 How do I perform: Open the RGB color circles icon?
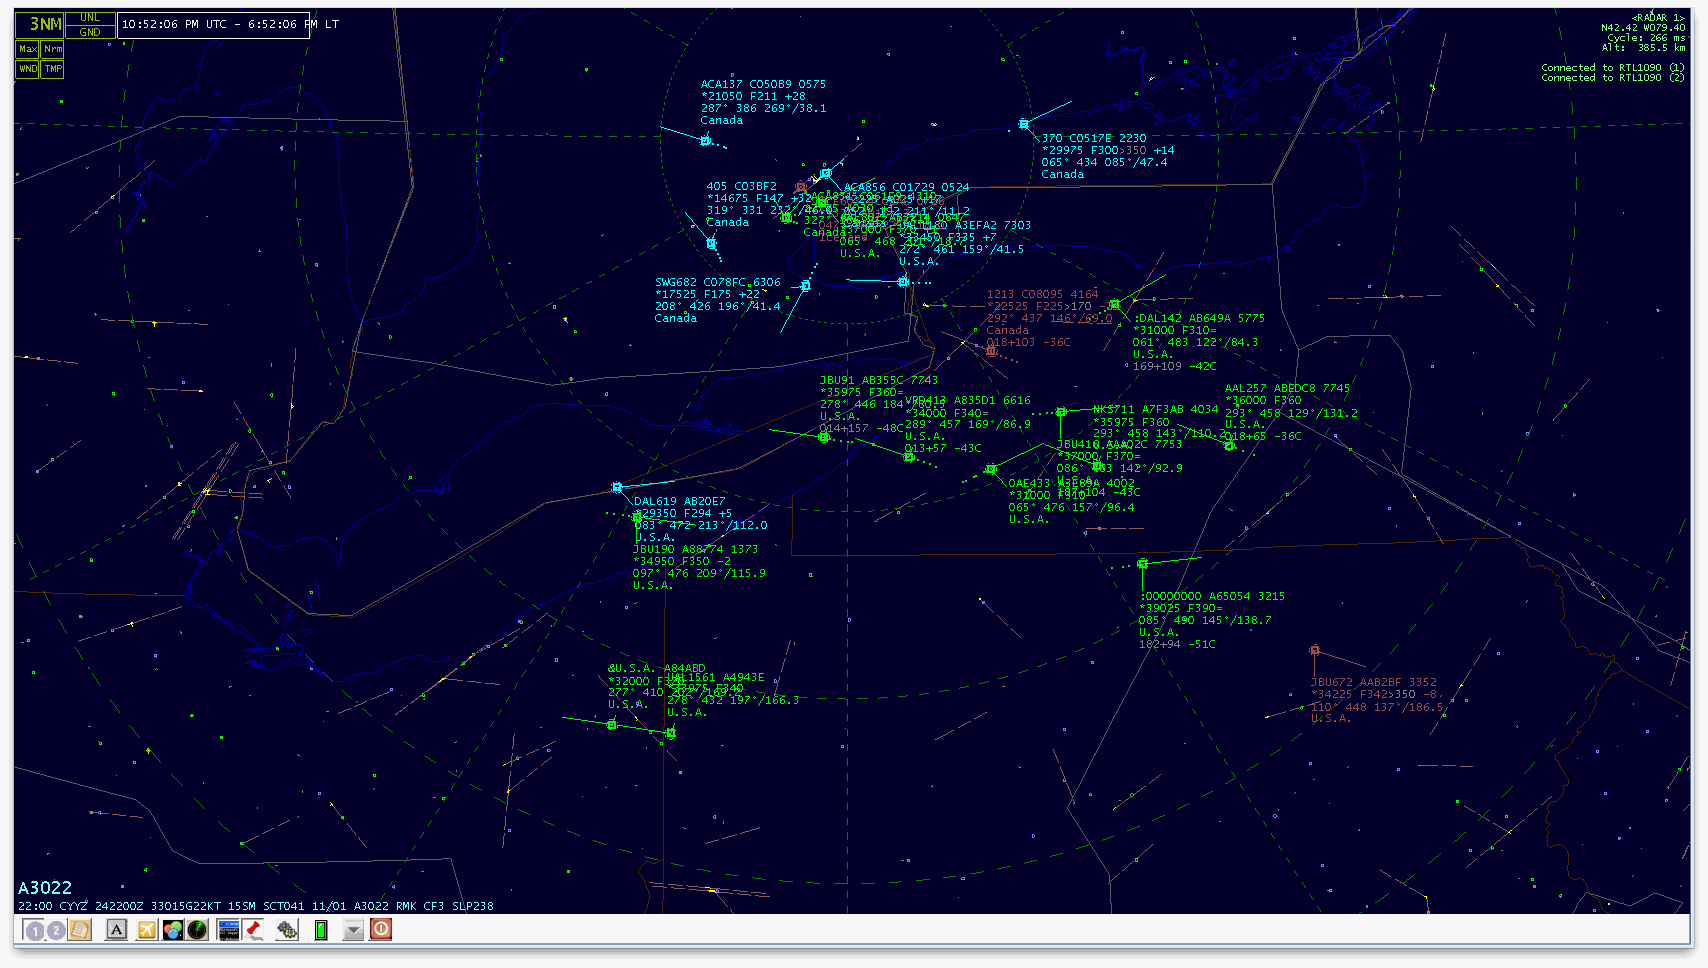click(x=173, y=930)
